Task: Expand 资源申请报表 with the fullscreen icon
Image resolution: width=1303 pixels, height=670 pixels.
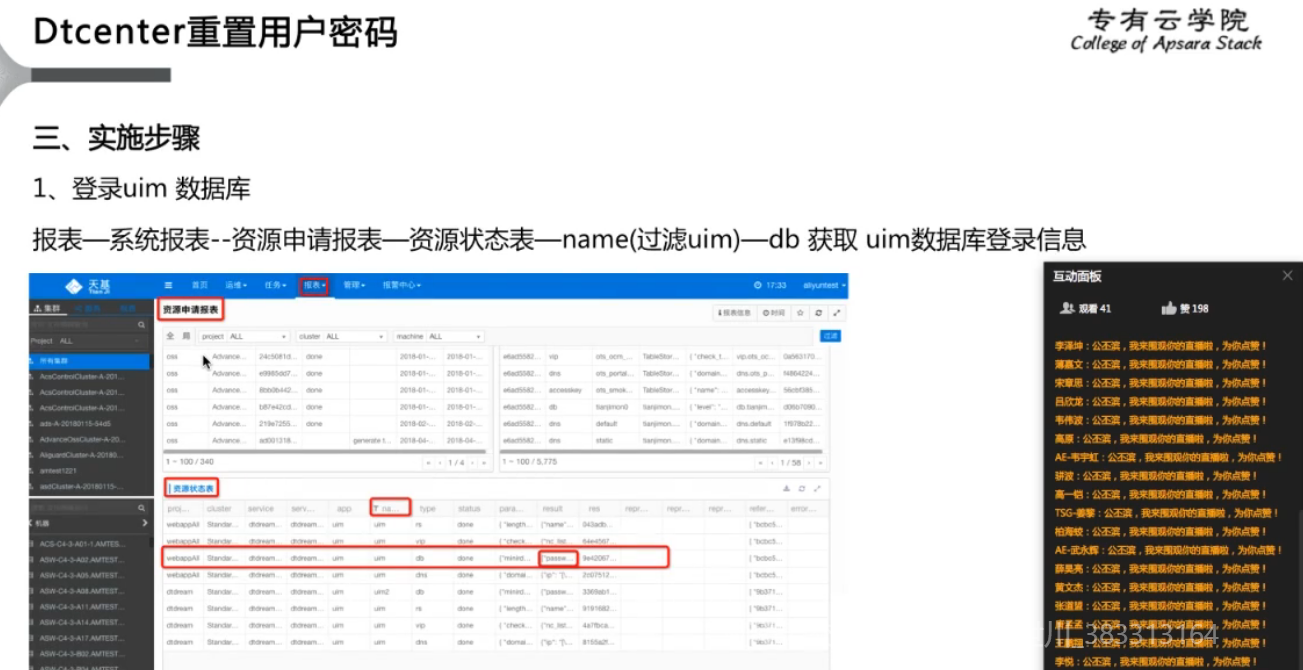Action: 837,312
